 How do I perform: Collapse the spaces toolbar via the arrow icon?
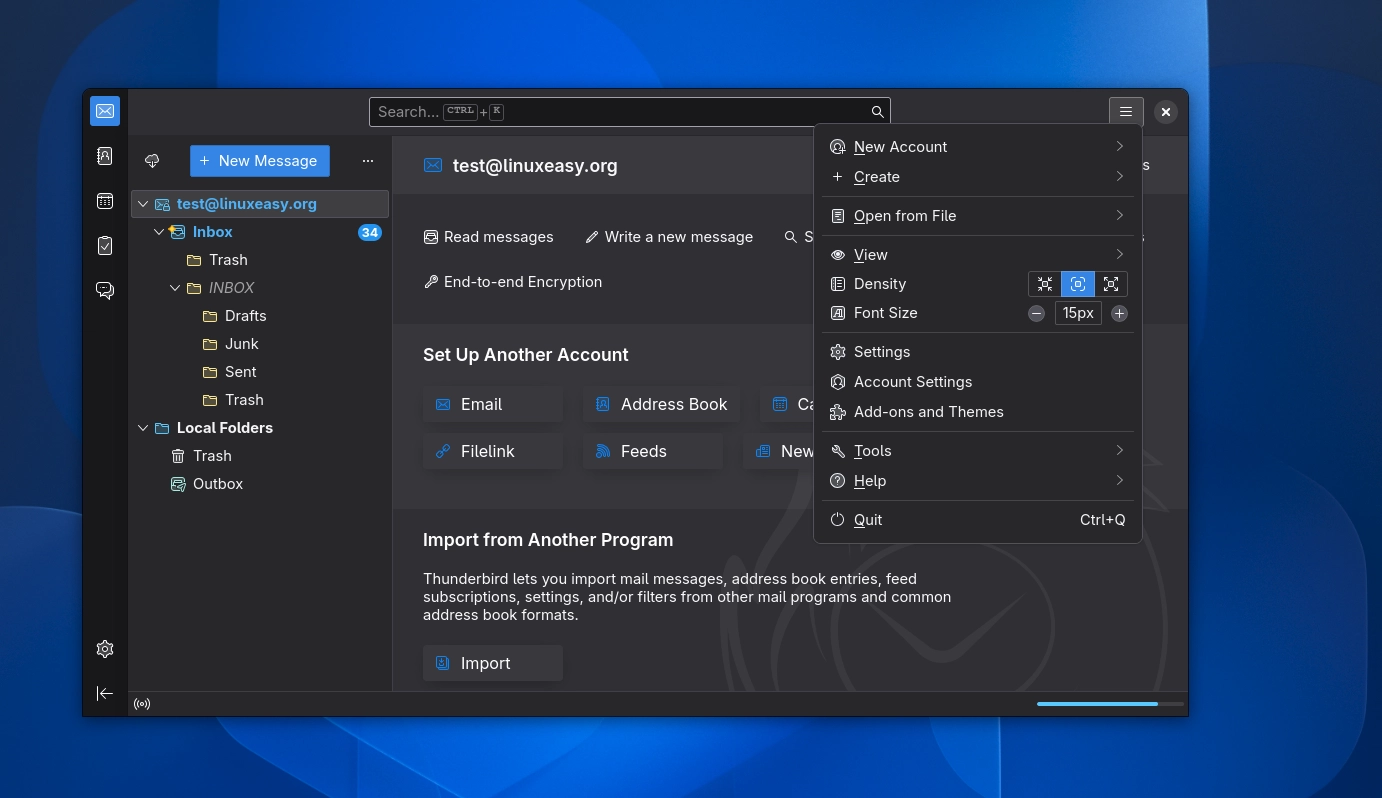[x=105, y=693]
